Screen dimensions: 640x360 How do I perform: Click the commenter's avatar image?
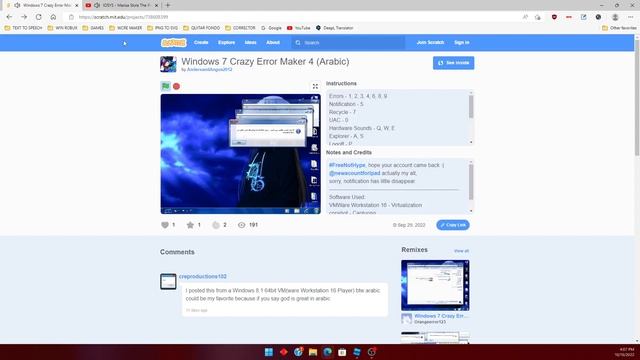168,282
